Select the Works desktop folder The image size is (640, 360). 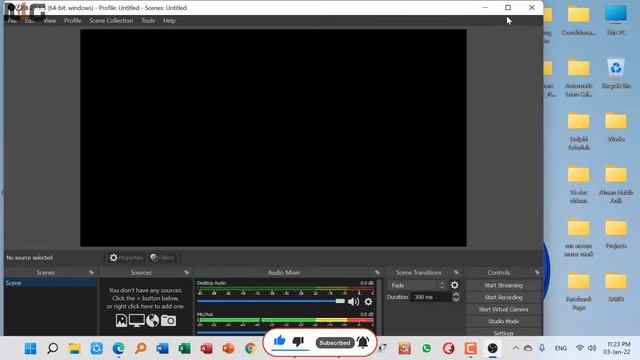(616, 127)
